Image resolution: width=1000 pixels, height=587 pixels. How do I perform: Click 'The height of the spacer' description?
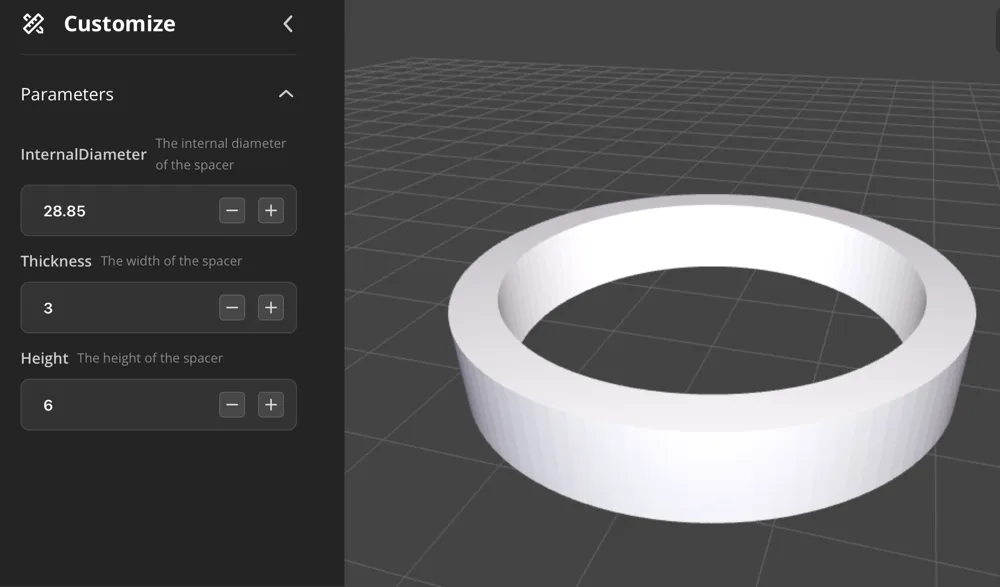click(151, 358)
